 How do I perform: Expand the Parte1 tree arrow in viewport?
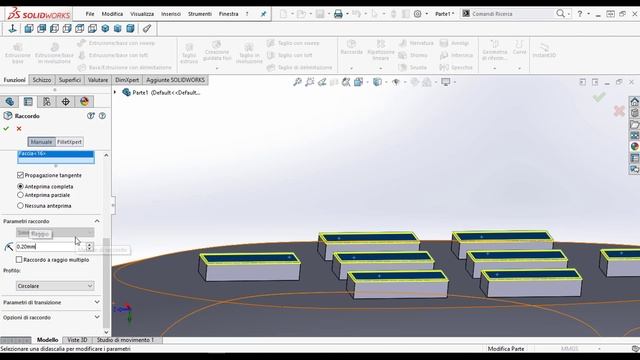[x=115, y=92]
